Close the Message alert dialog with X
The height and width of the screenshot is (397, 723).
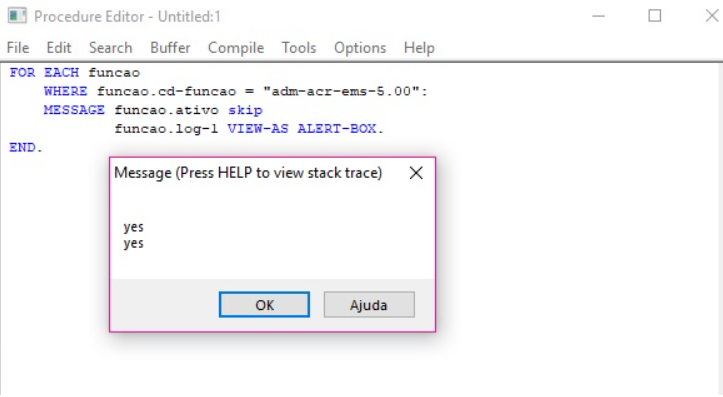click(416, 173)
